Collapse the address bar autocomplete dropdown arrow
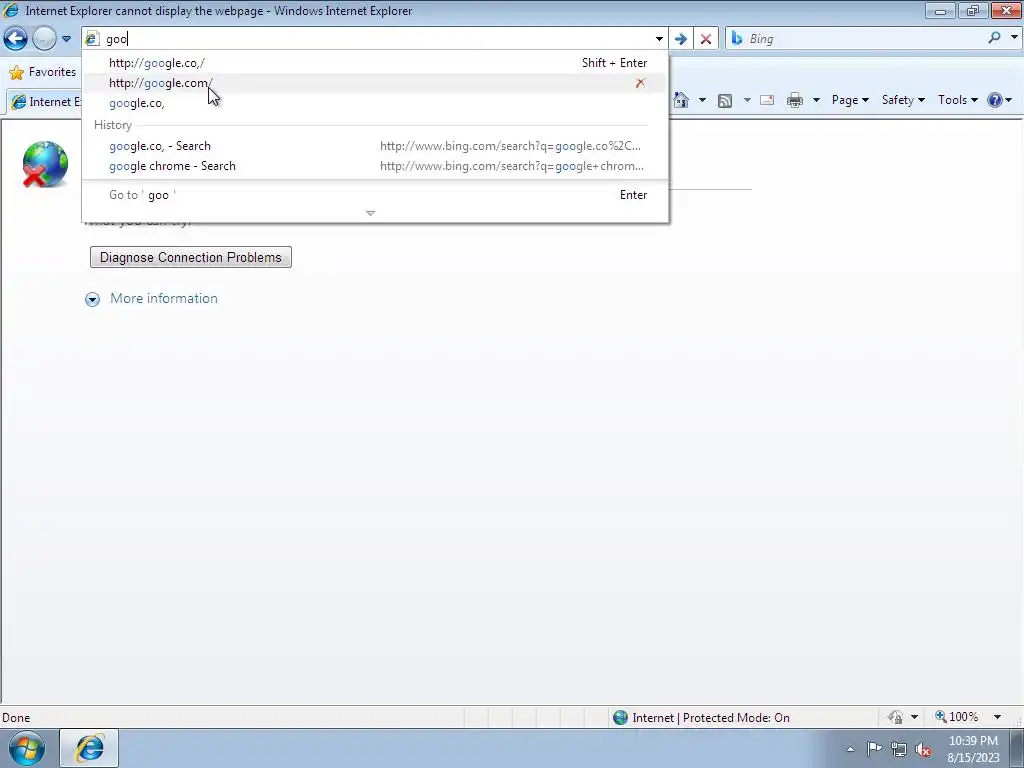1024x768 pixels. point(659,39)
